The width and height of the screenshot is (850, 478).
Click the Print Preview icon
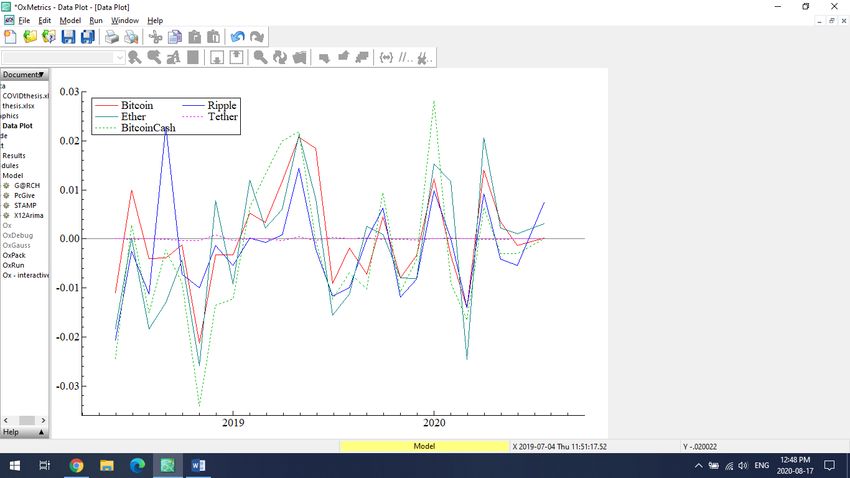pyautogui.click(x=131, y=37)
